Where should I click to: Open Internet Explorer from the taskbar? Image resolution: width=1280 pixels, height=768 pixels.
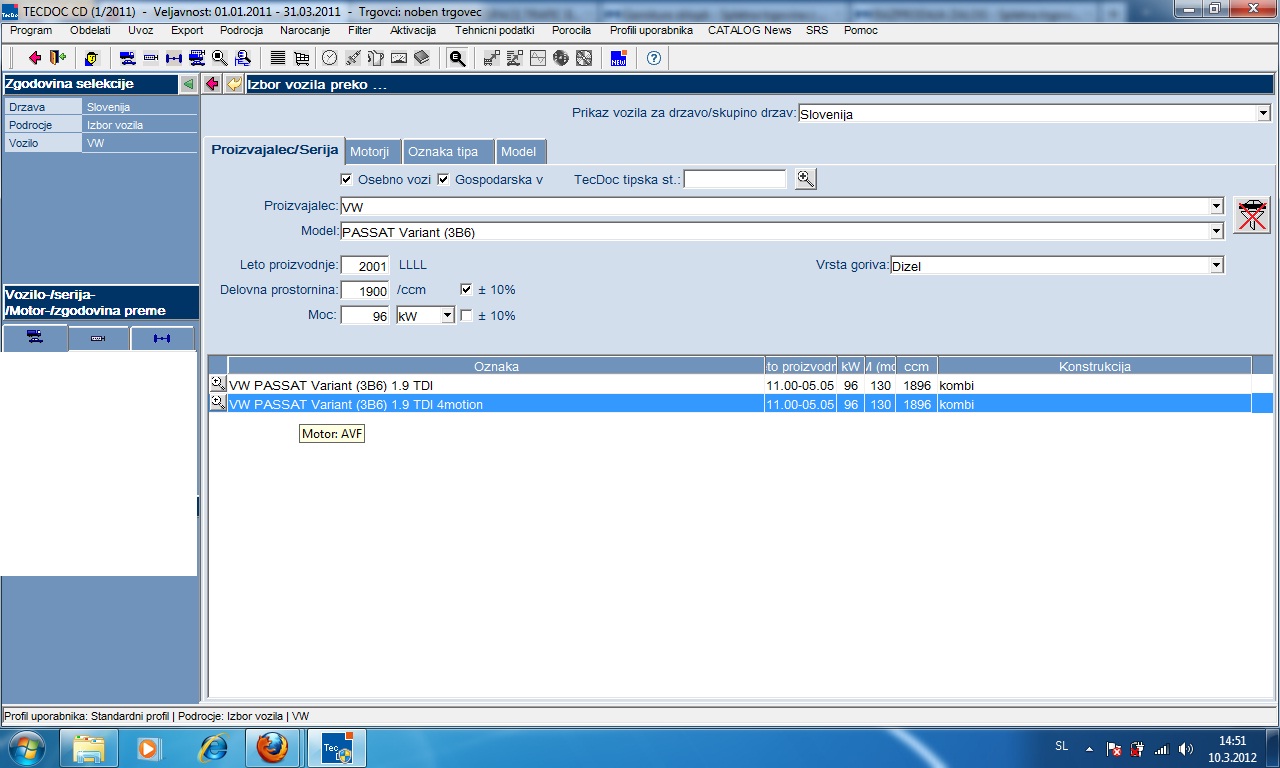[214, 747]
